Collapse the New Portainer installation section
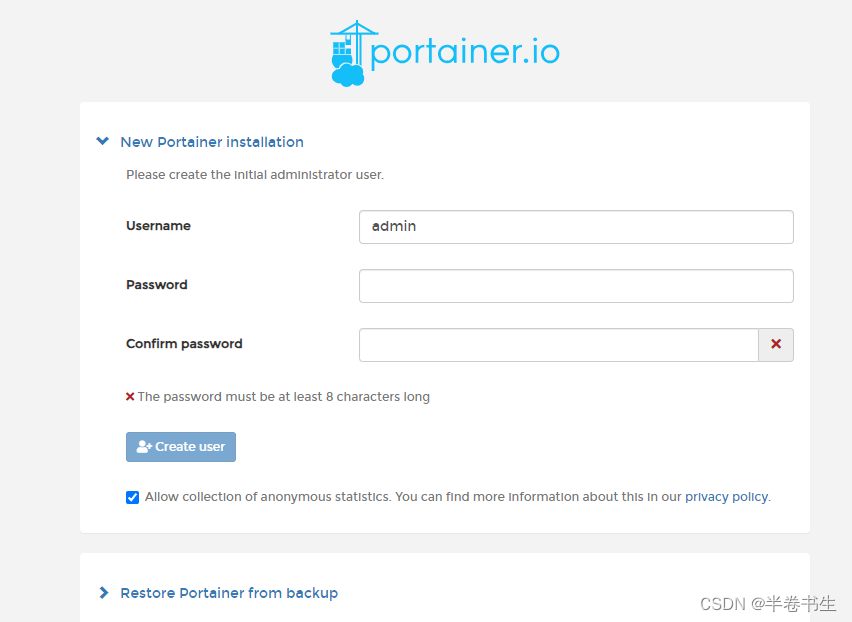This screenshot has height=622, width=852. 103,141
